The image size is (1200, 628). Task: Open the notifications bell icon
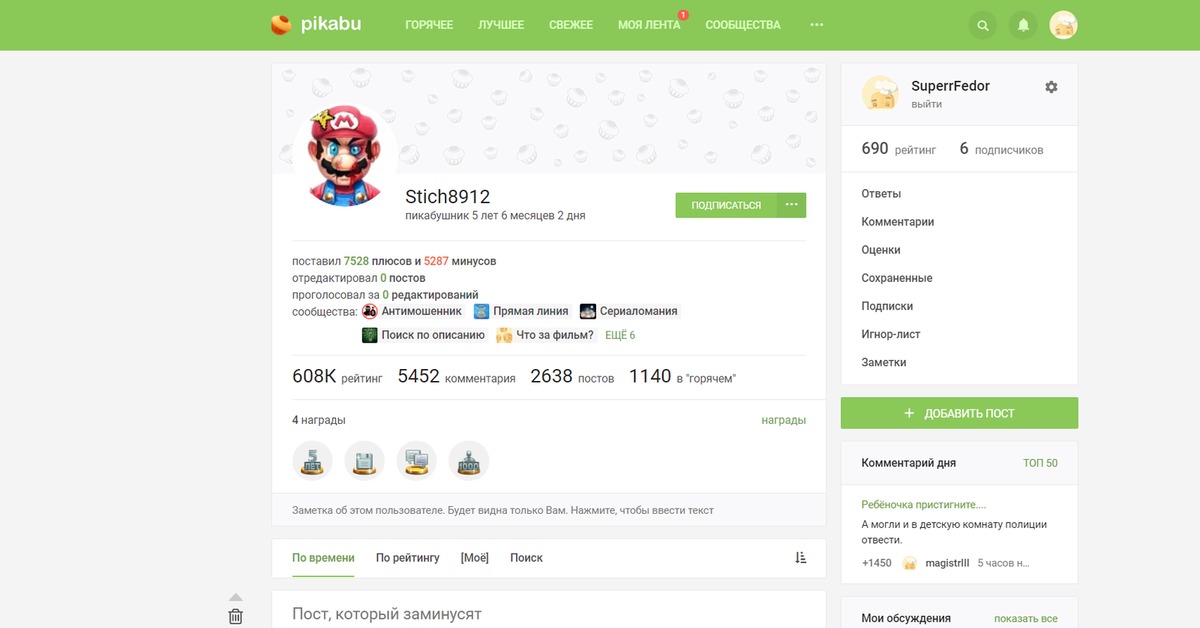(1023, 25)
